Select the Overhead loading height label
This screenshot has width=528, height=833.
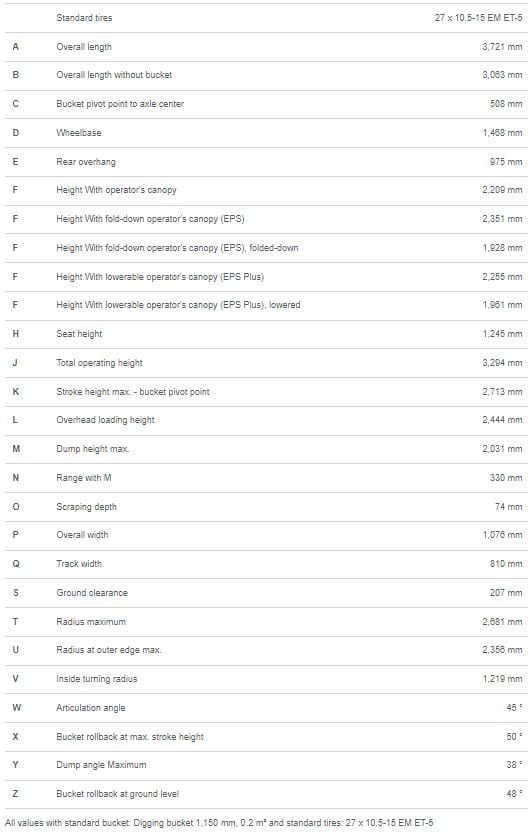tap(105, 420)
